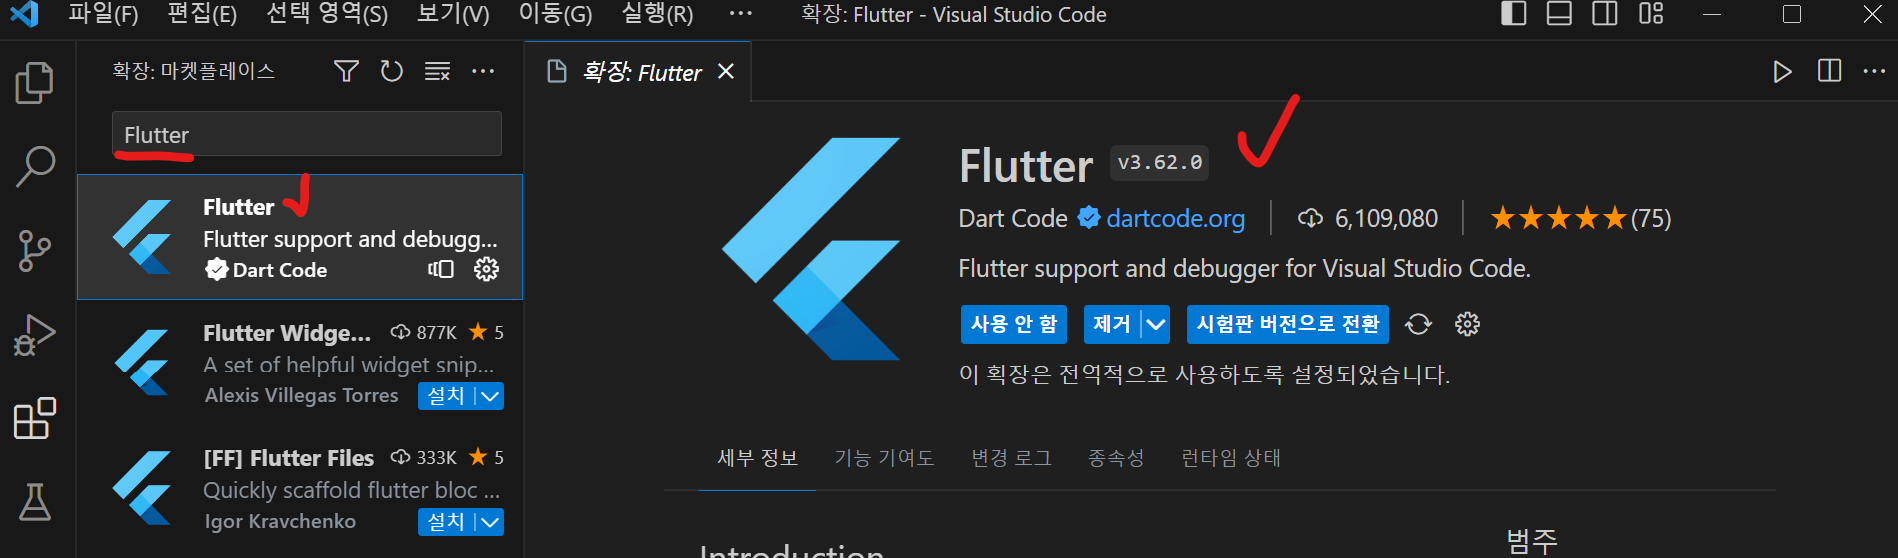Click the large Flutter logo image
This screenshot has height=558, width=1898.
click(811, 248)
